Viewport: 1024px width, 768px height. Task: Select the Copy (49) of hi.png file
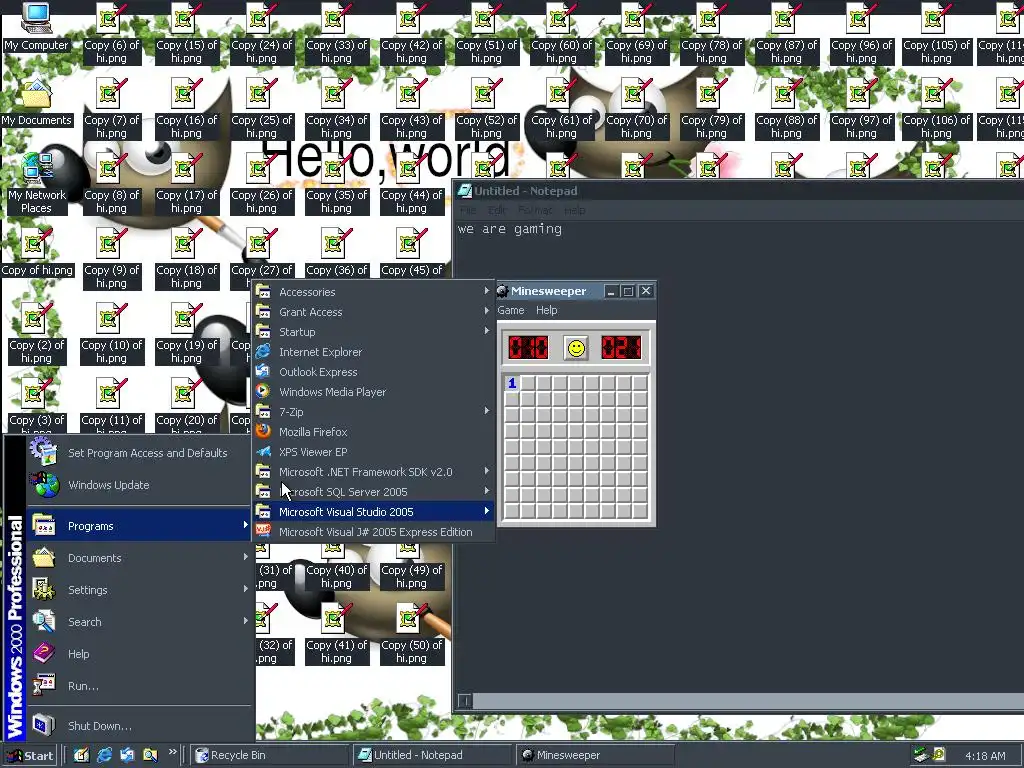(411, 569)
